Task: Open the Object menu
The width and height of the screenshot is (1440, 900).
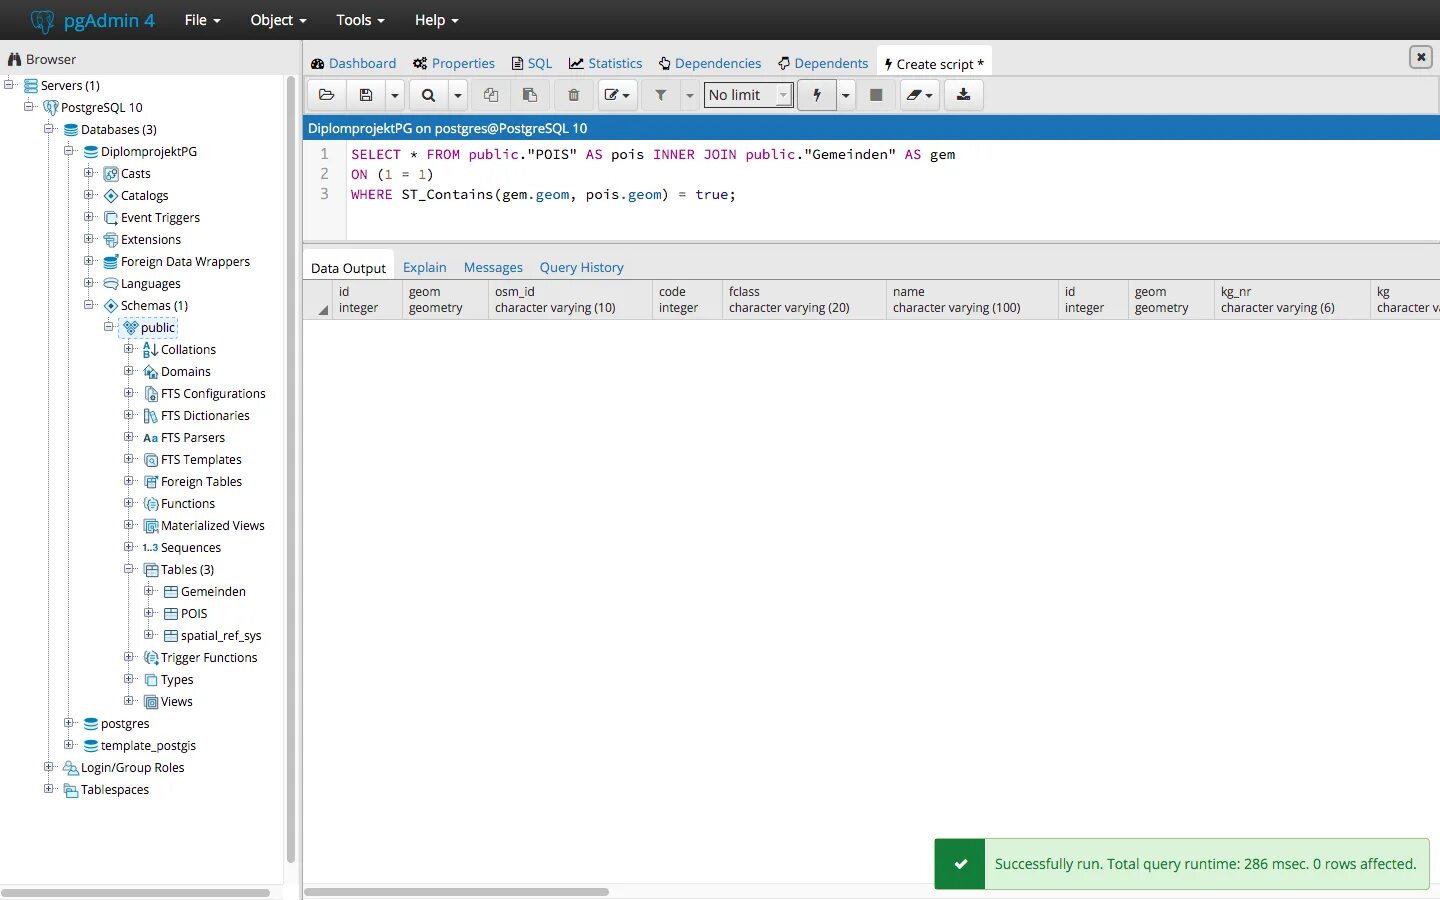Action: tap(278, 20)
